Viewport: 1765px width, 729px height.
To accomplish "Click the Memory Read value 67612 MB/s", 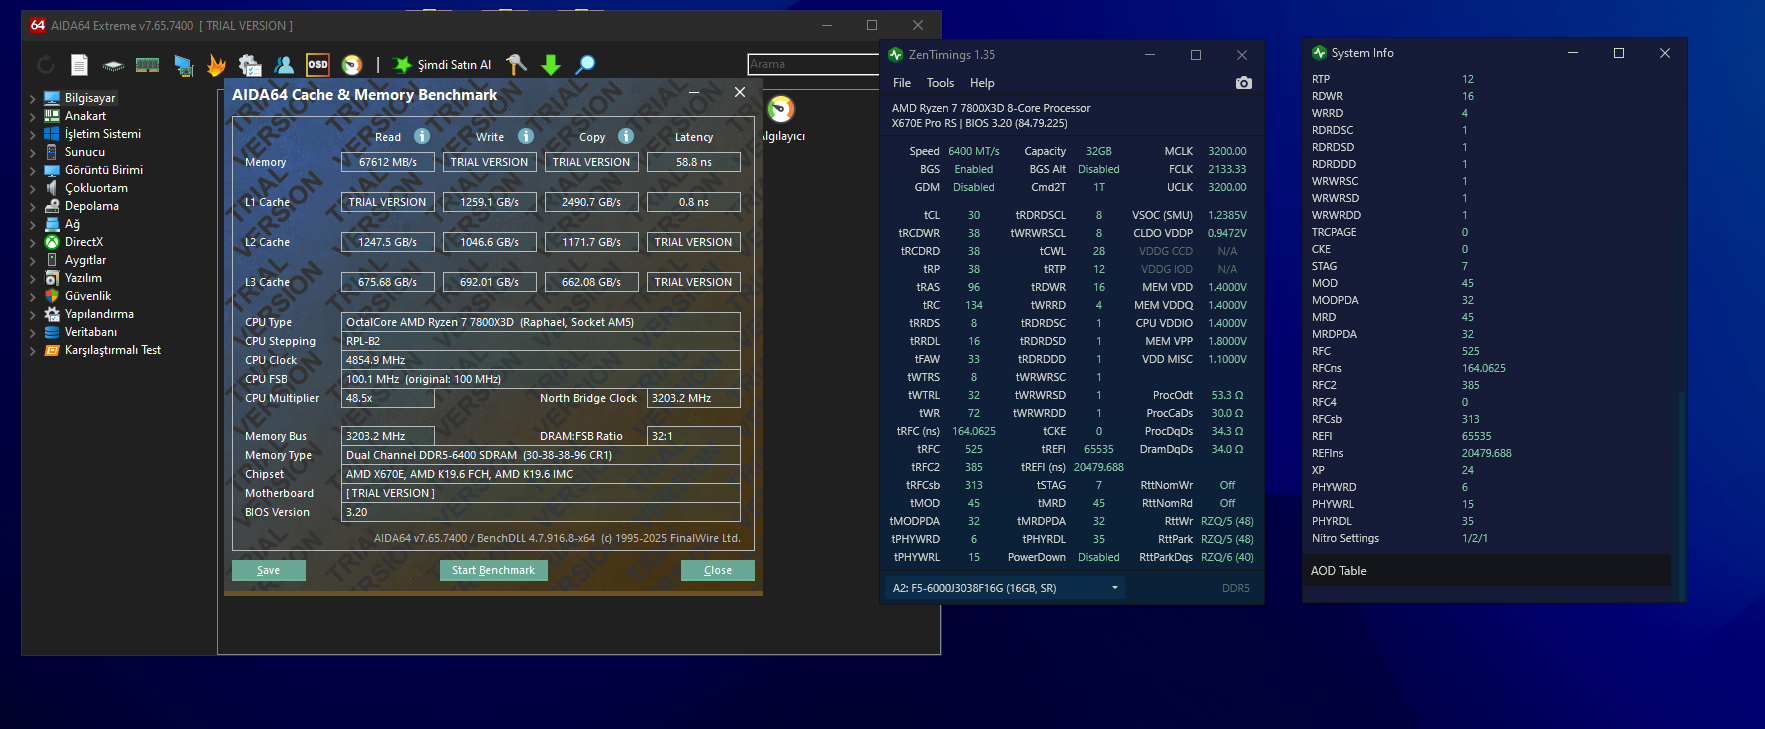I will [388, 162].
